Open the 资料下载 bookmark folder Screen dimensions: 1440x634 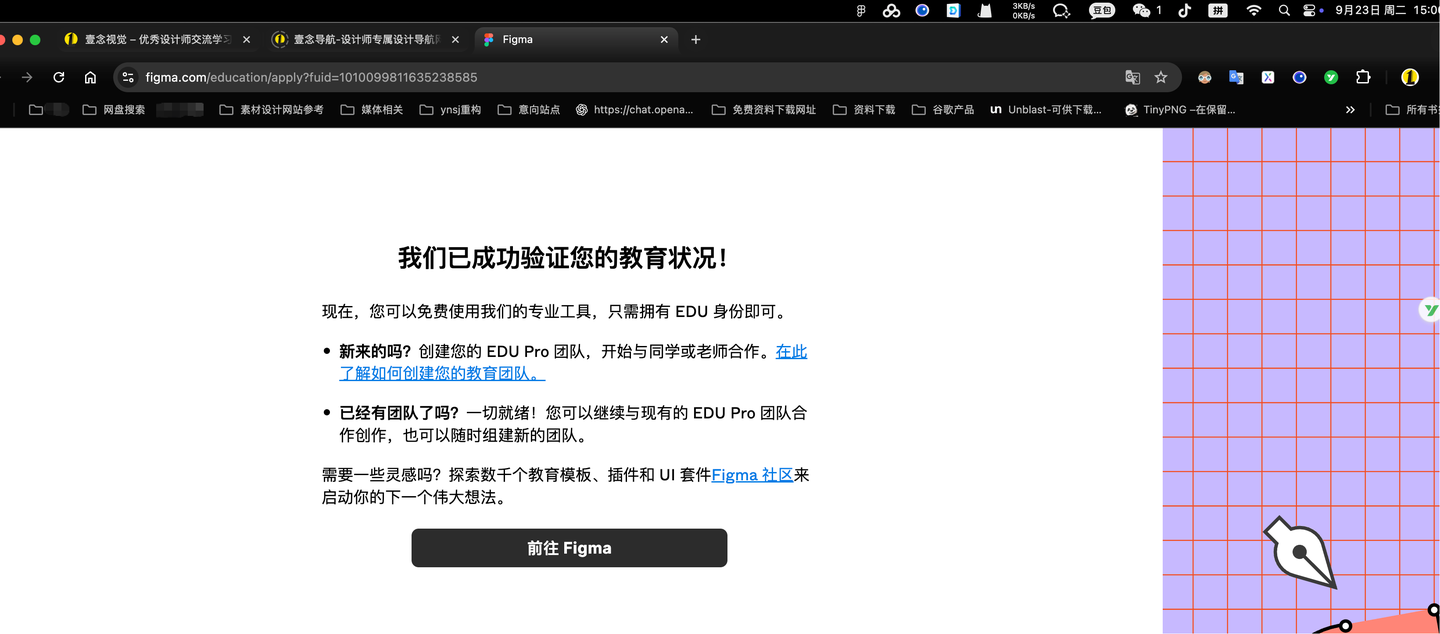[x=864, y=110]
